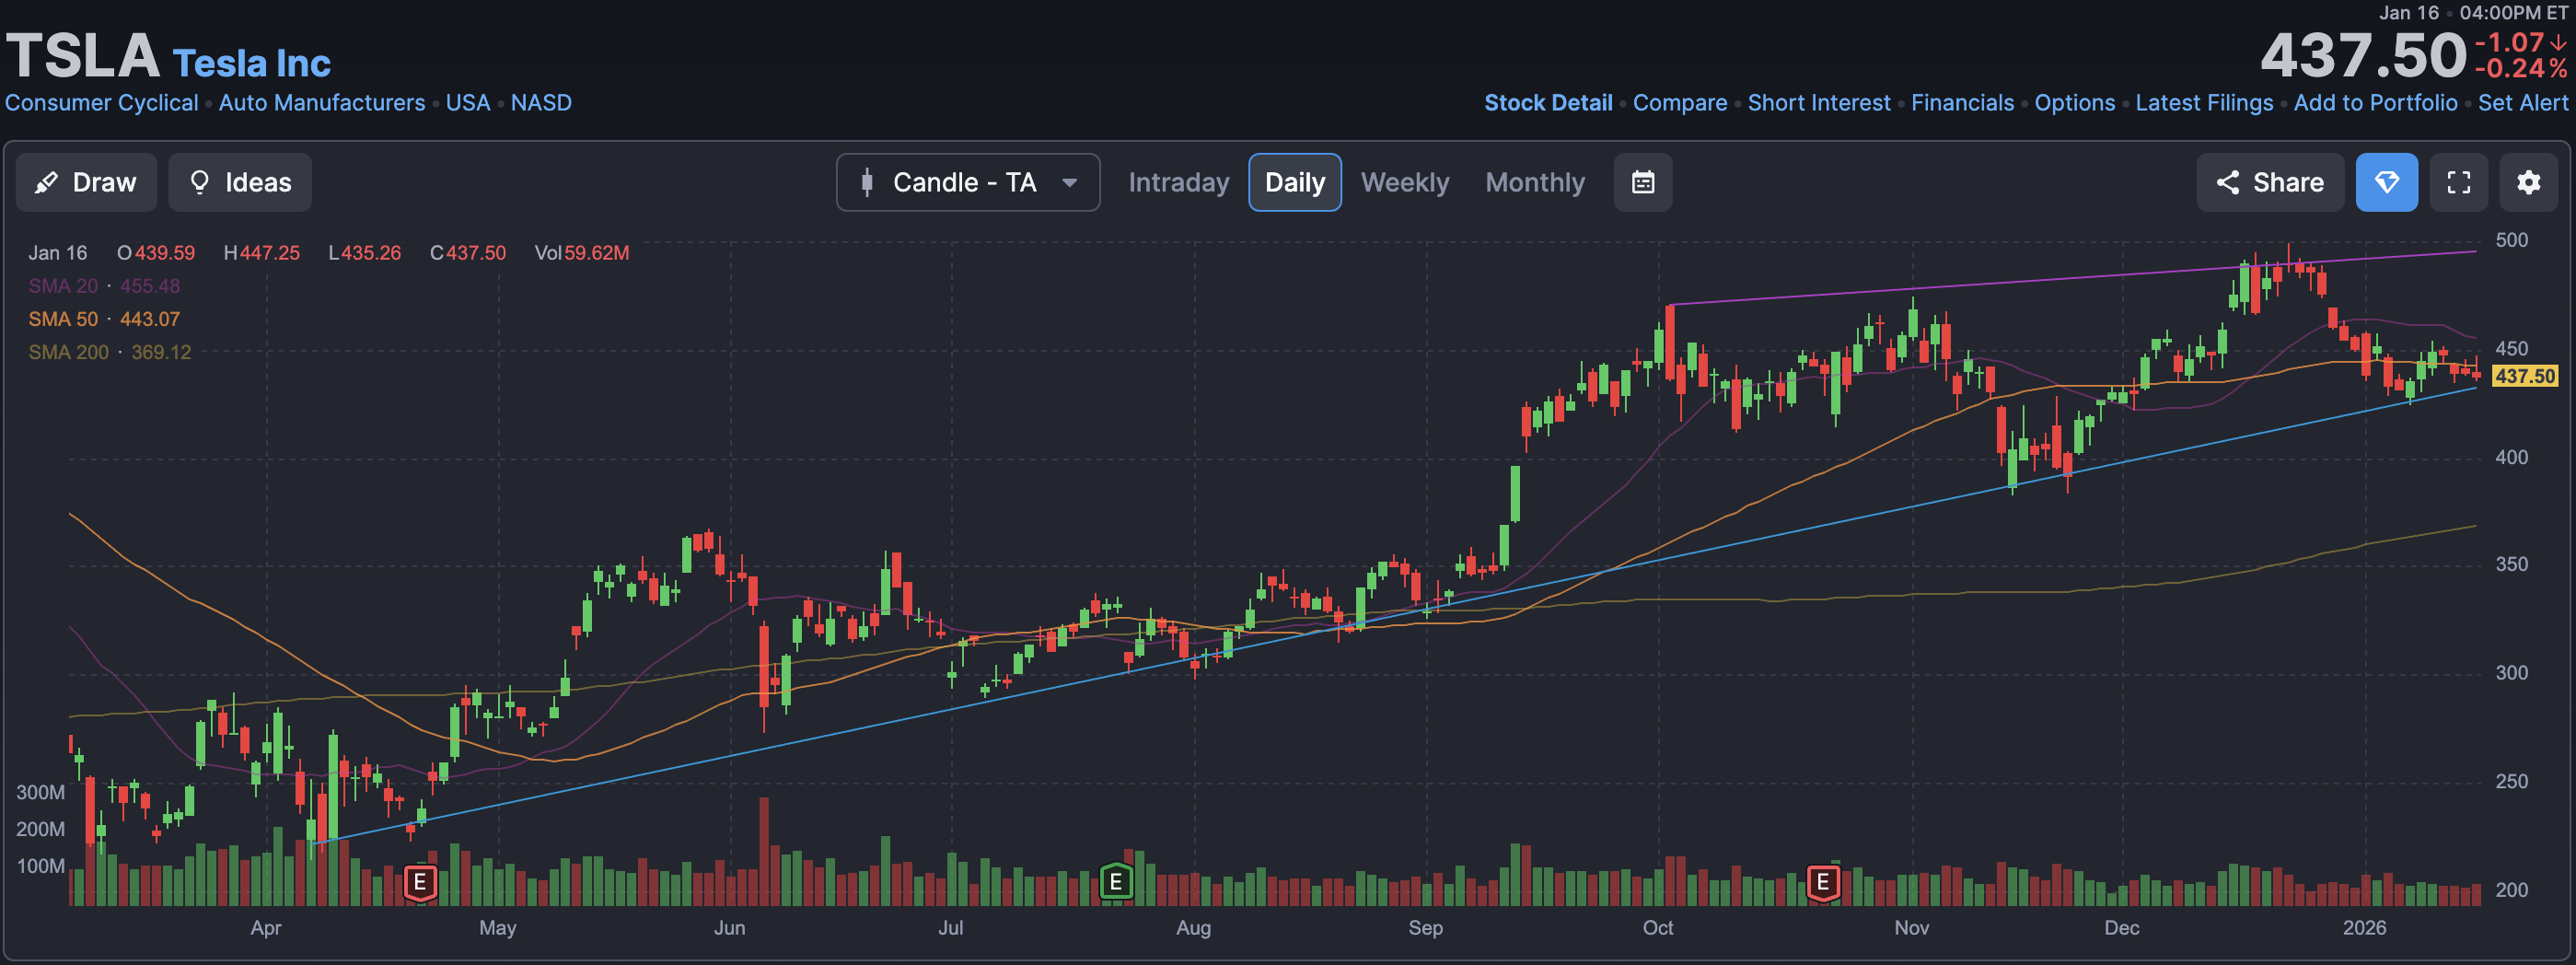This screenshot has width=2576, height=965.
Task: Open the Draw tools button
Action: tap(86, 182)
